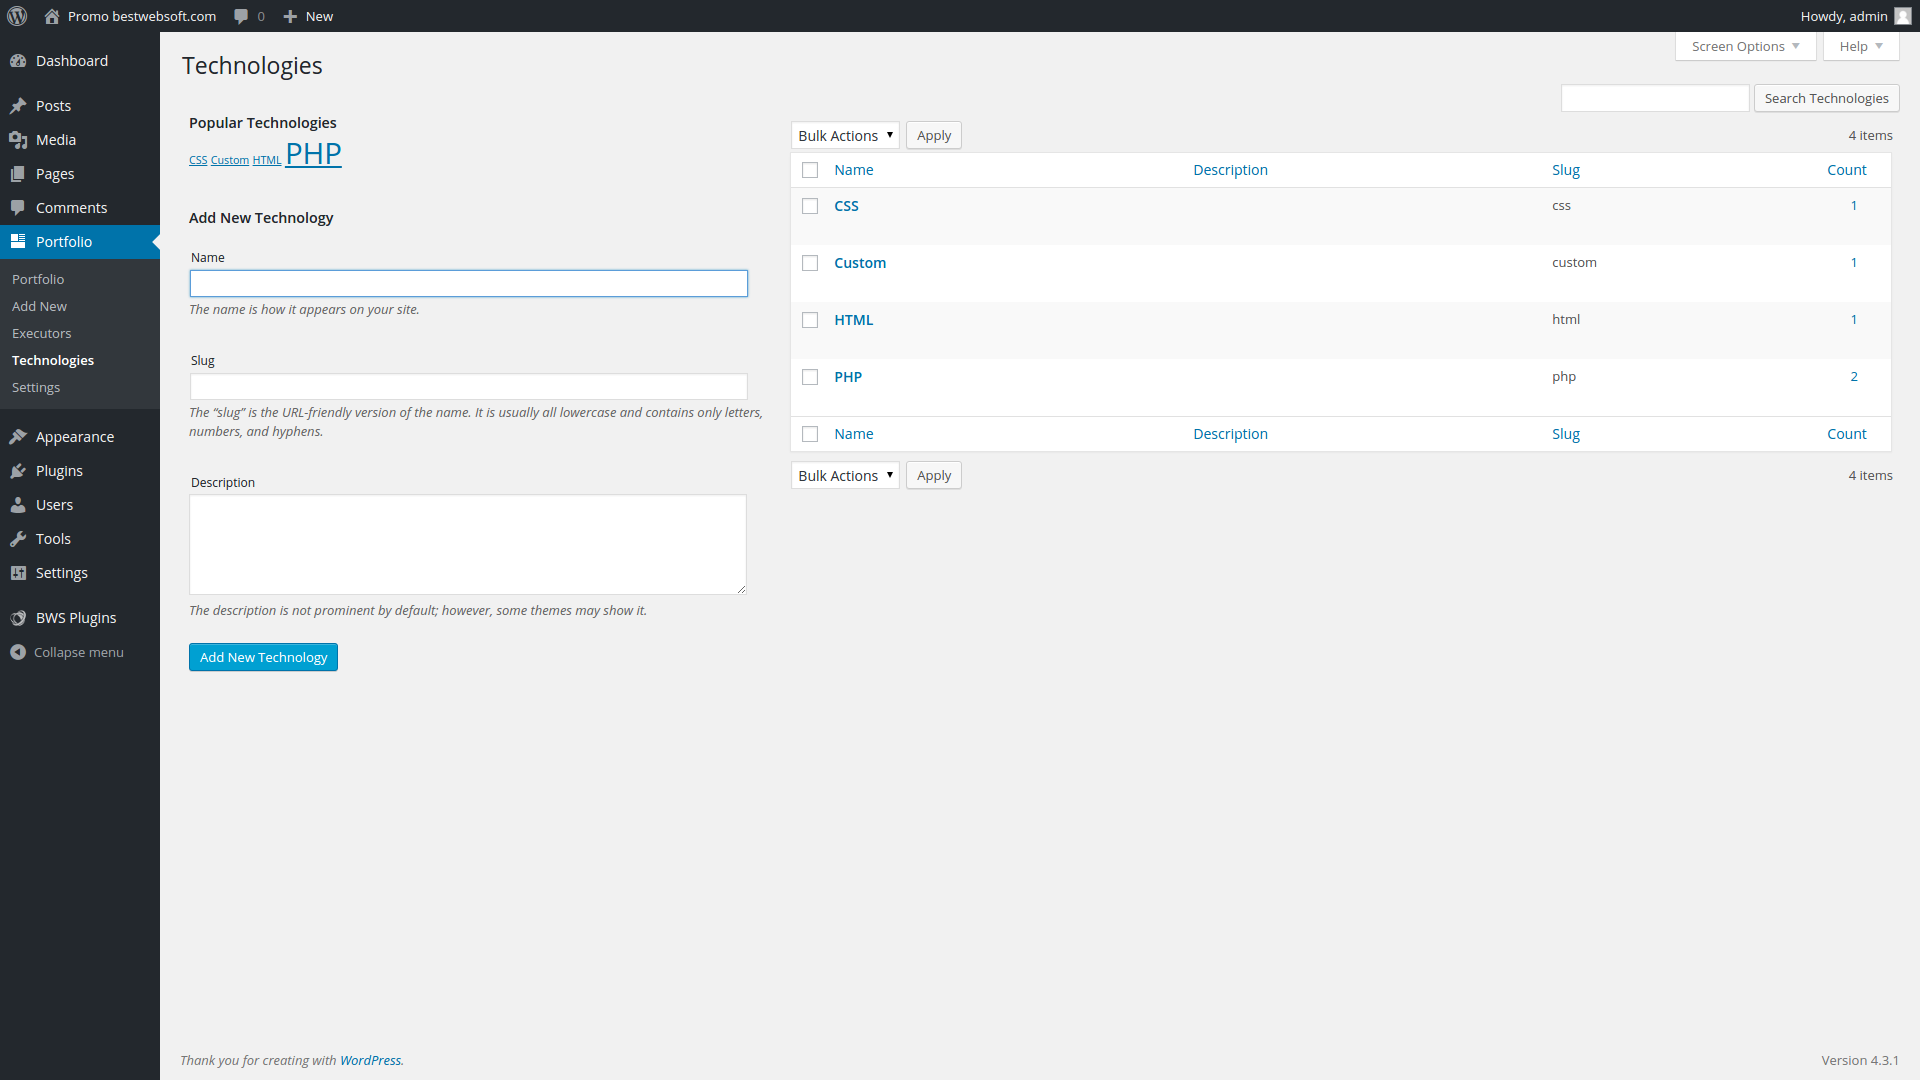Open the New content menu
The height and width of the screenshot is (1080, 1920).
(x=308, y=16)
